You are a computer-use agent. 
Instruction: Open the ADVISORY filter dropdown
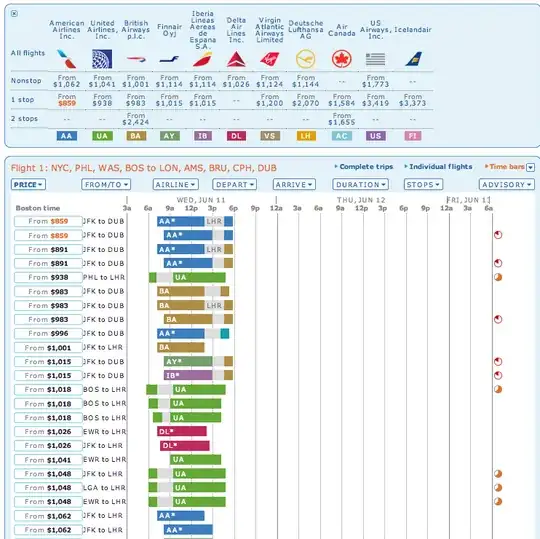tap(507, 185)
